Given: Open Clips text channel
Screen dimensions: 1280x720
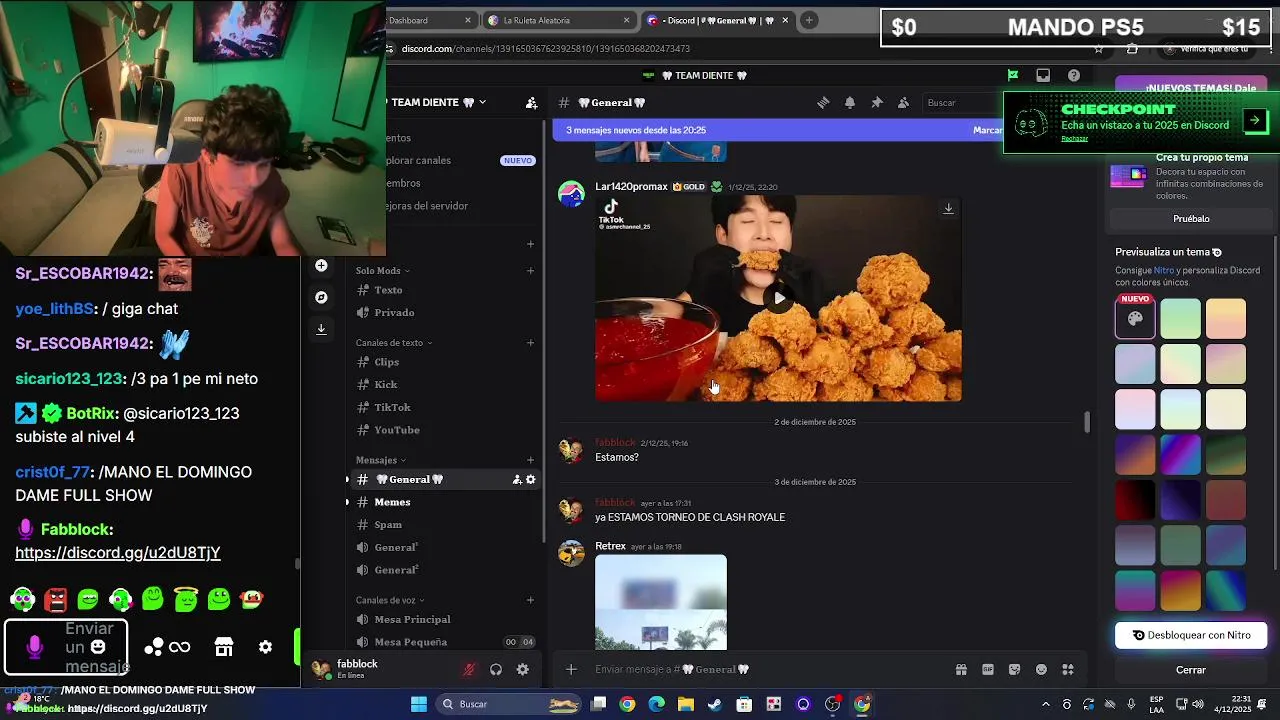Looking at the screenshot, I should (445, 362).
